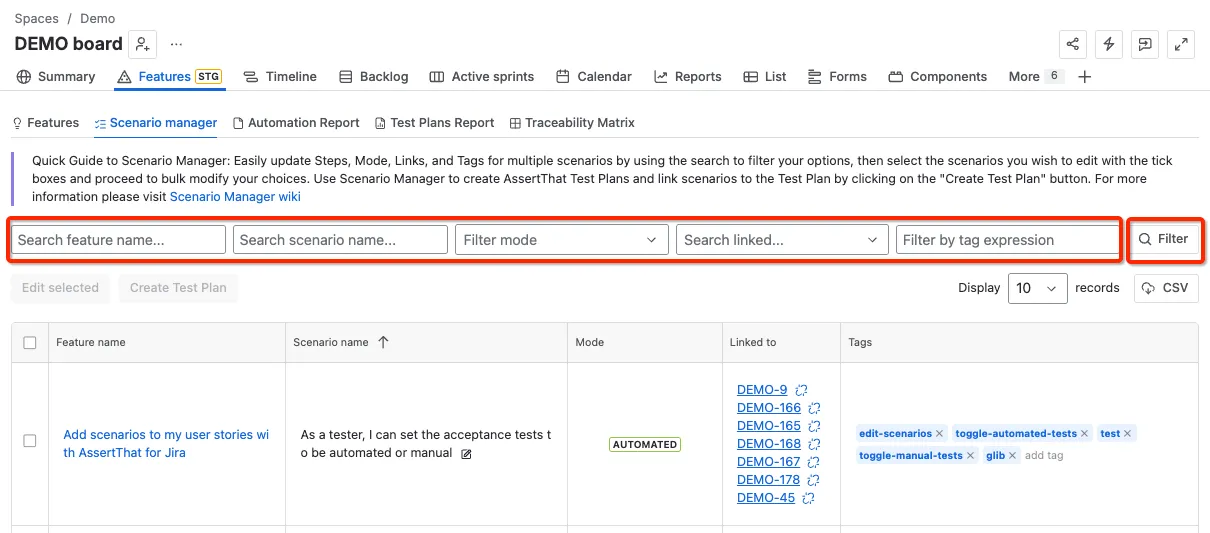Click the give feedback icon button
Screen dimensions: 1210x533
tap(1145, 44)
